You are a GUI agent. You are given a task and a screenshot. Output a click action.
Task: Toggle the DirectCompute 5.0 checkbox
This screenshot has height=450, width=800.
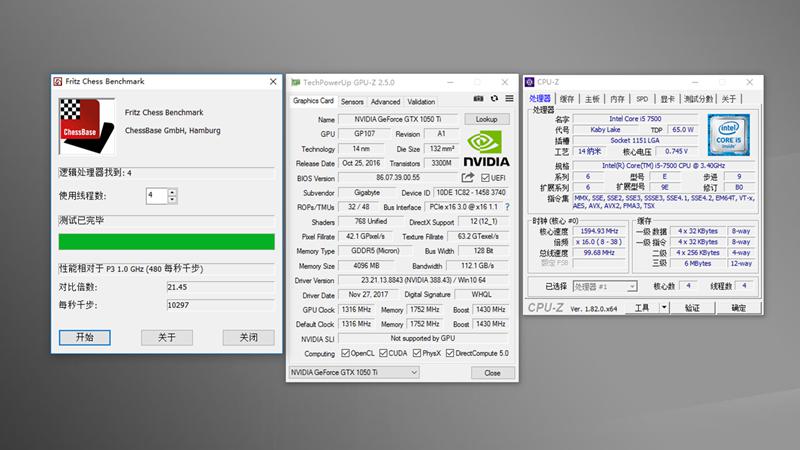point(450,353)
